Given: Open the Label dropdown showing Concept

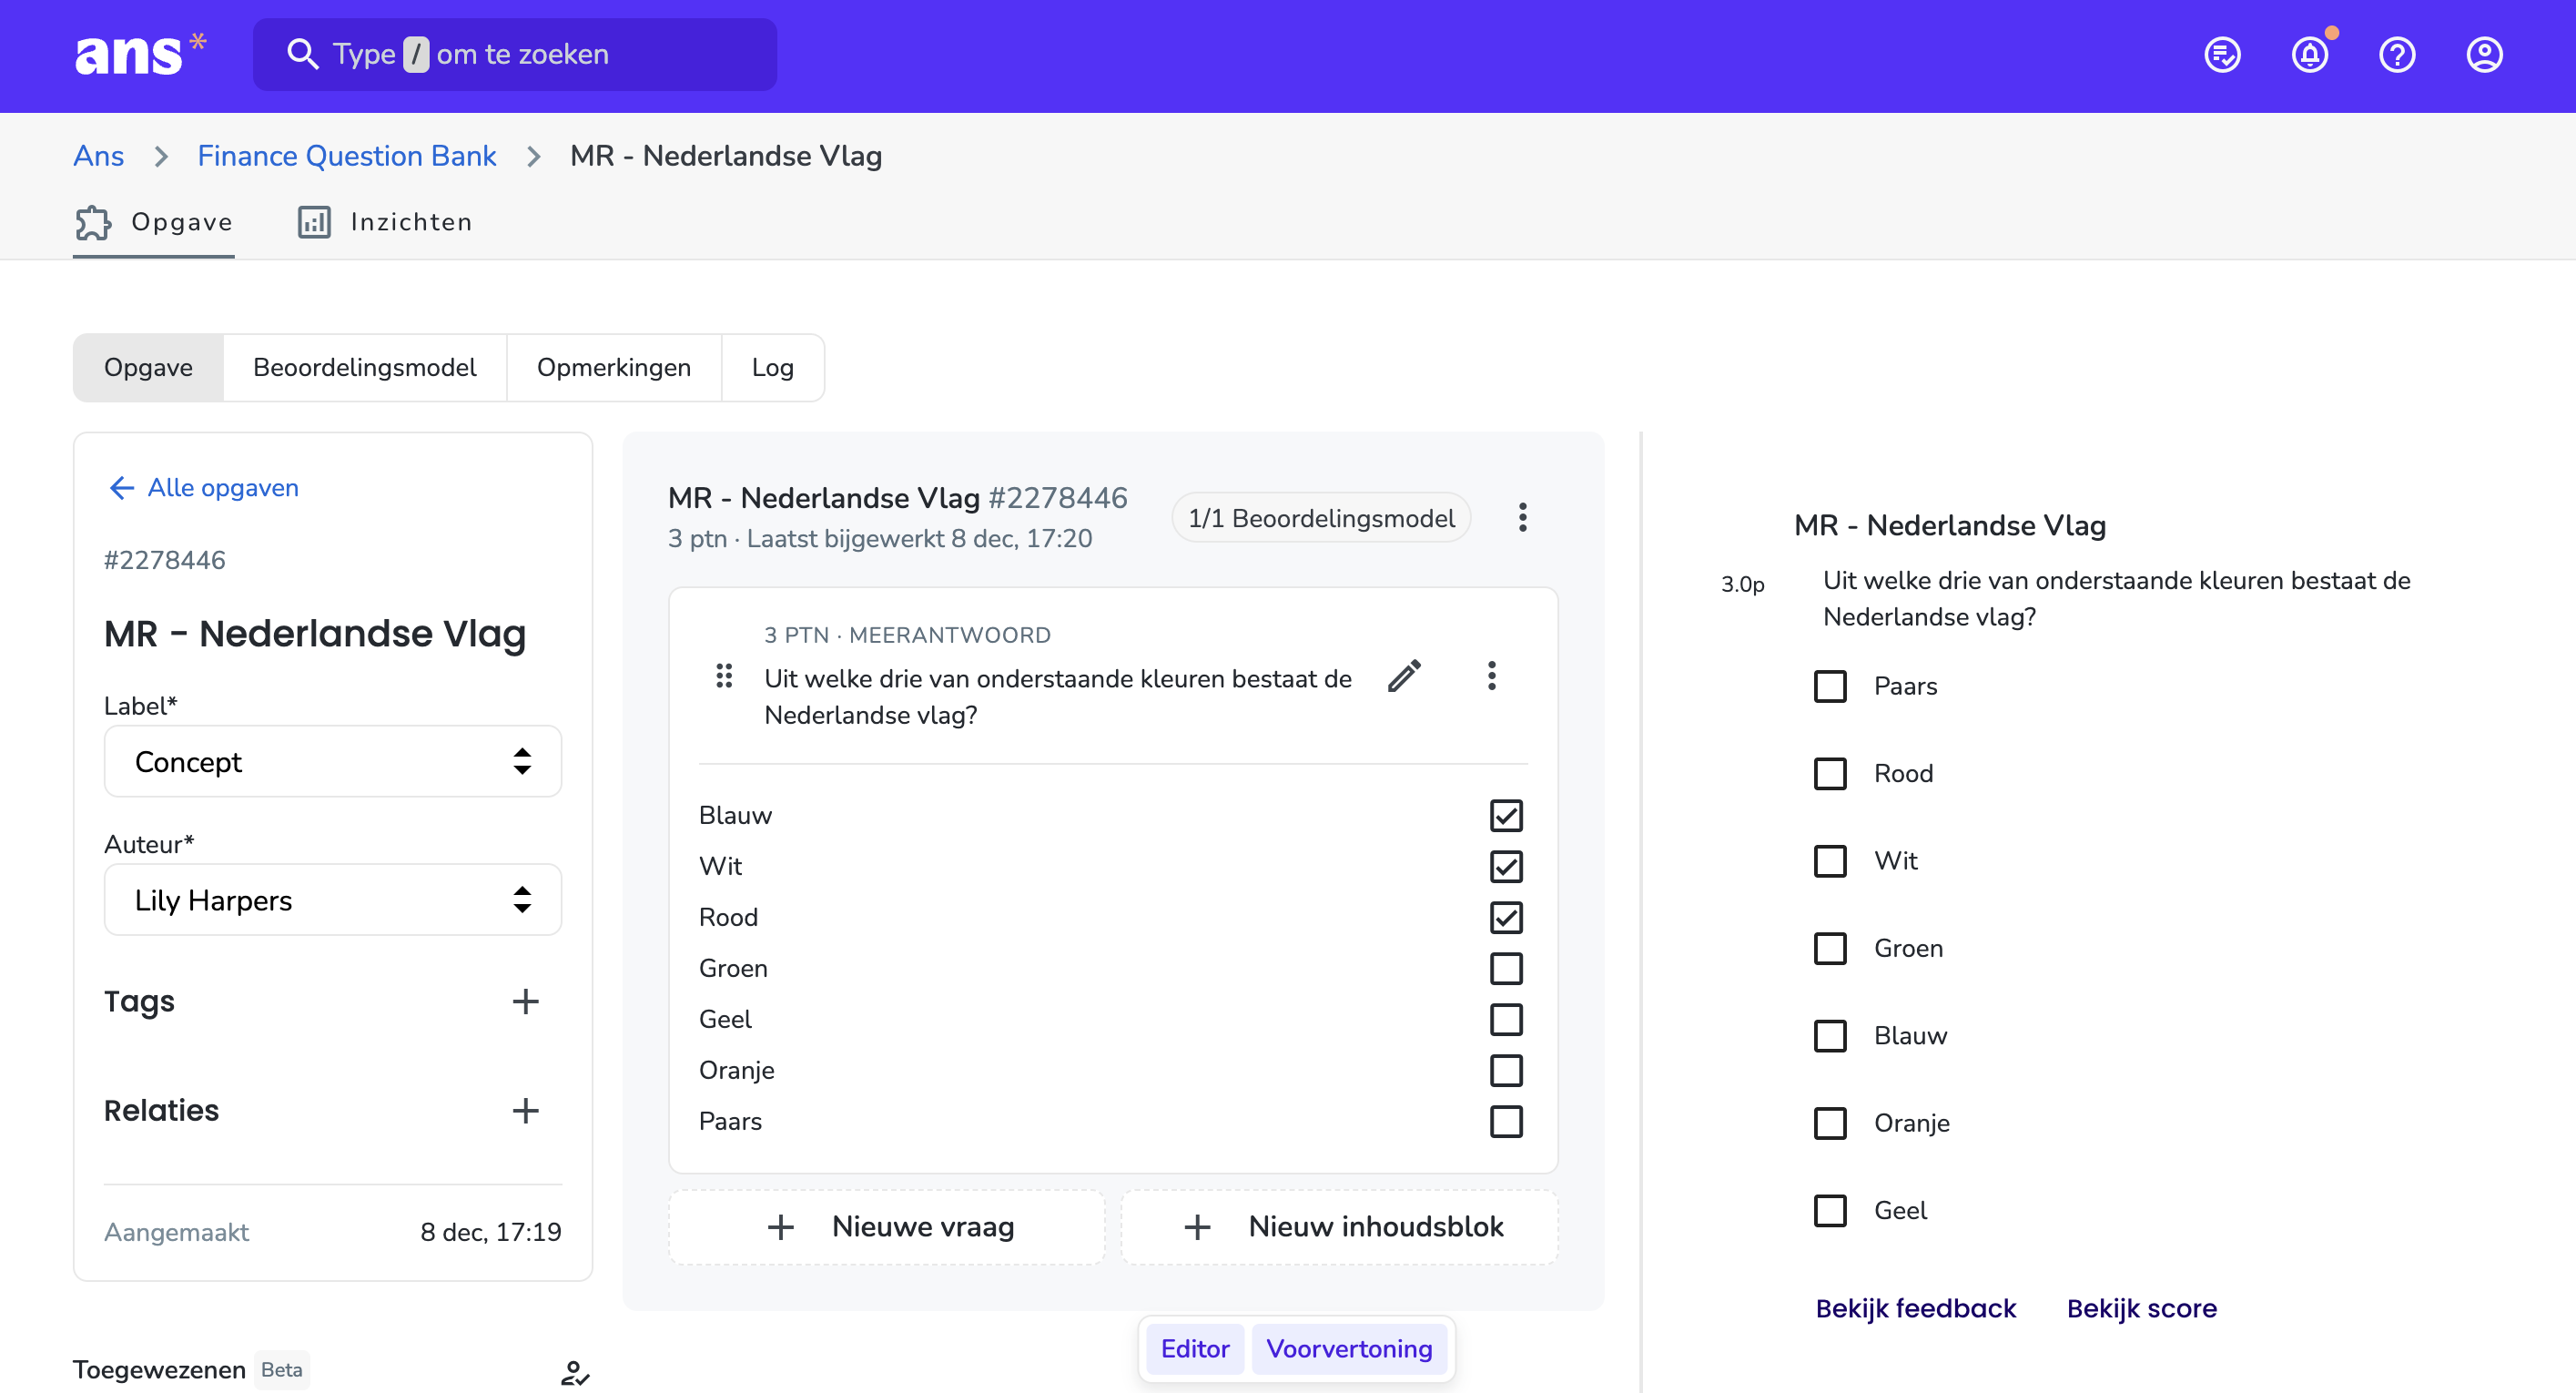Looking at the screenshot, I should coord(333,761).
